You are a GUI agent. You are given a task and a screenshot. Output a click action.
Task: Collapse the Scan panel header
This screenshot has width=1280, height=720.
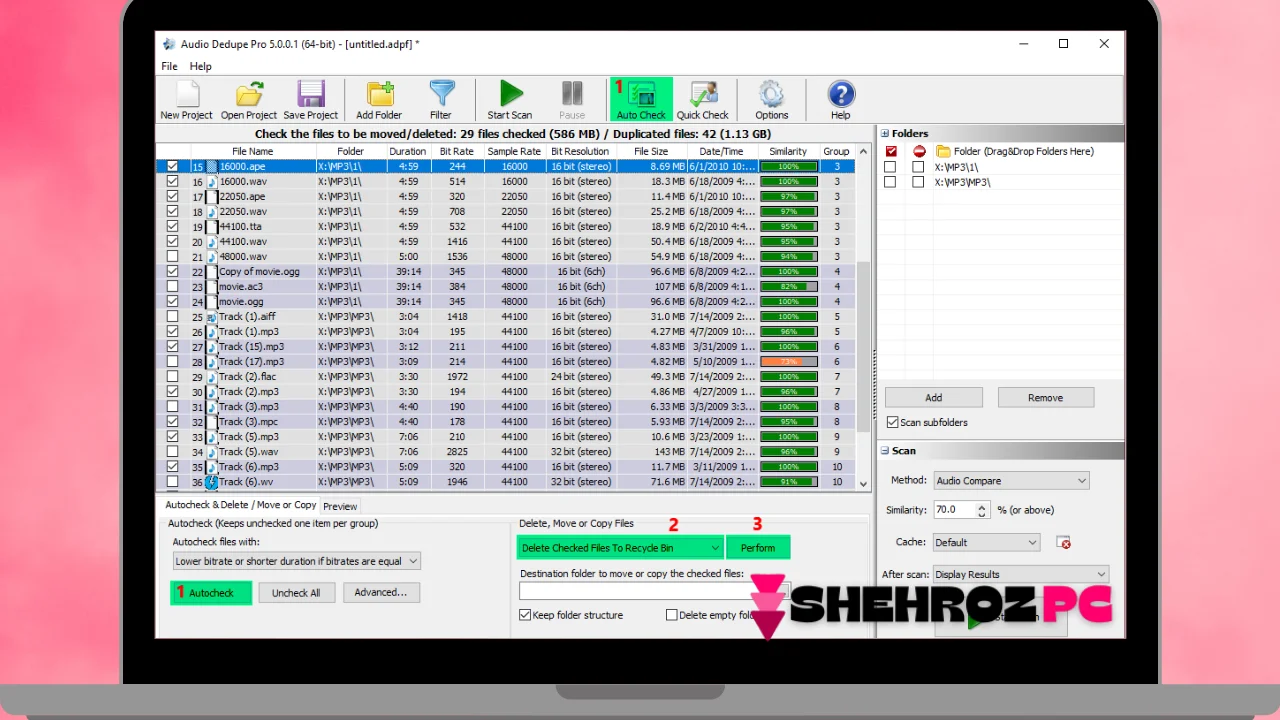click(x=885, y=451)
